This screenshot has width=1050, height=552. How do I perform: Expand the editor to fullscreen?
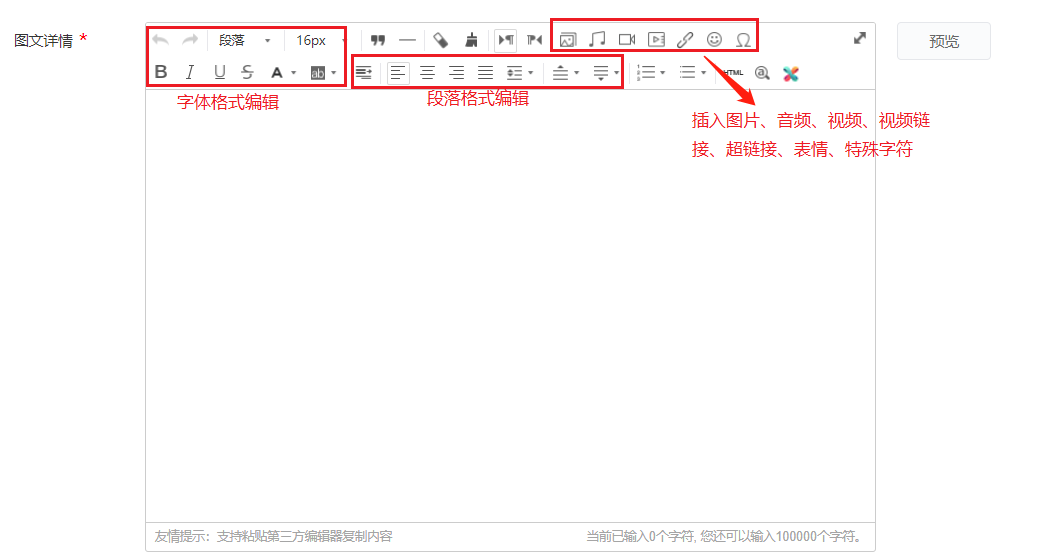coord(859,38)
